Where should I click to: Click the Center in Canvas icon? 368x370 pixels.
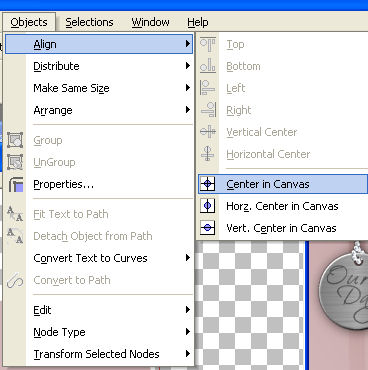pyautogui.click(x=208, y=184)
